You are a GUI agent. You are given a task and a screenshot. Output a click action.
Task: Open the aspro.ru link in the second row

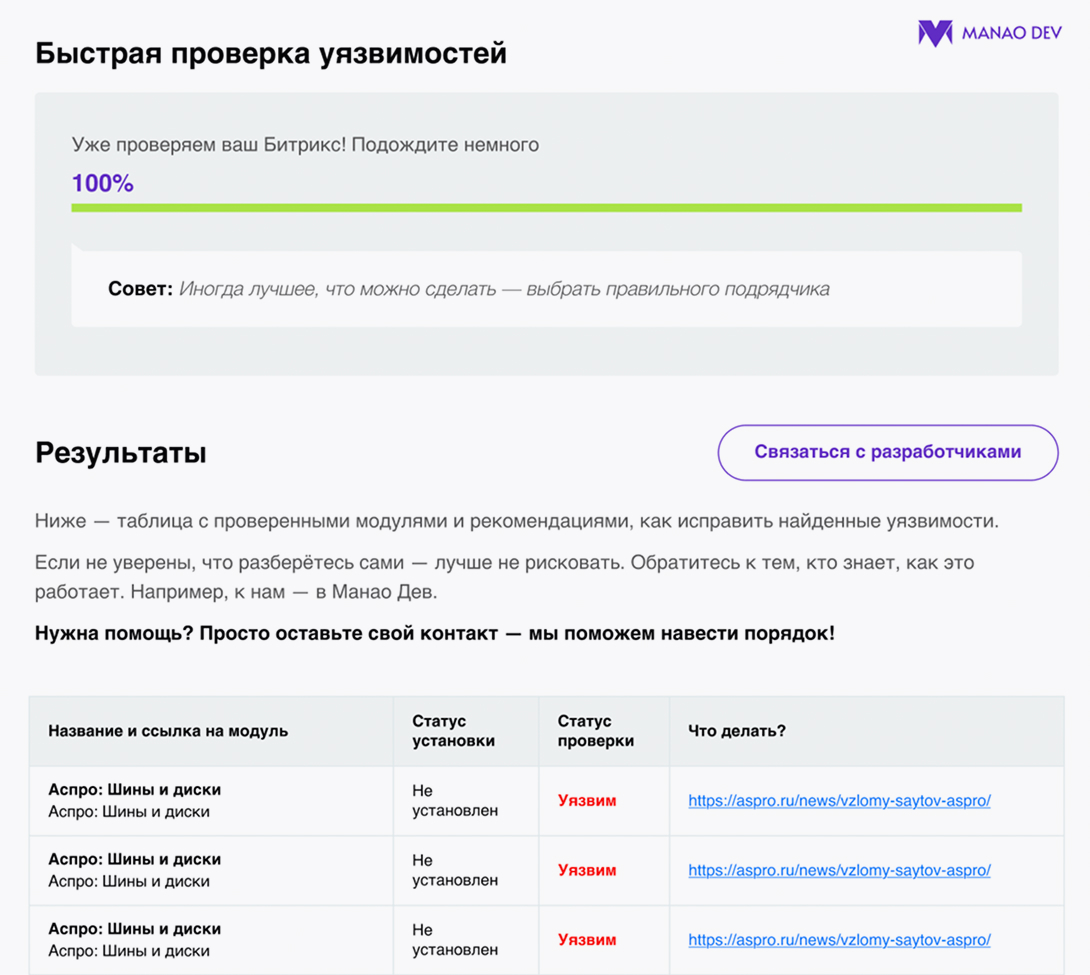840,870
